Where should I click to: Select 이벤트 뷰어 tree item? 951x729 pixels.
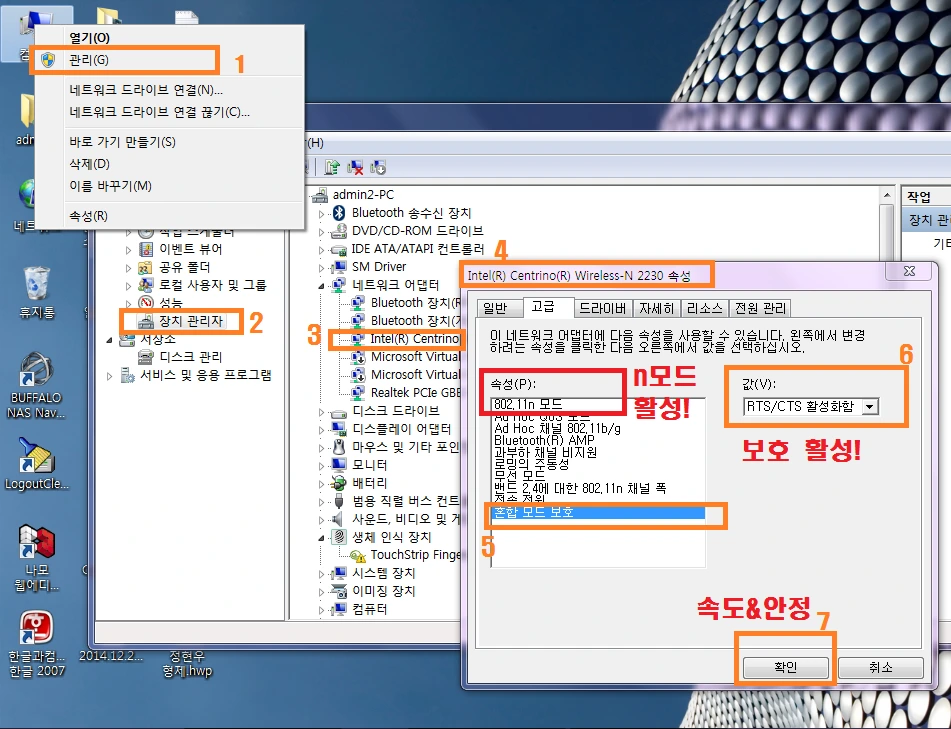click(190, 249)
